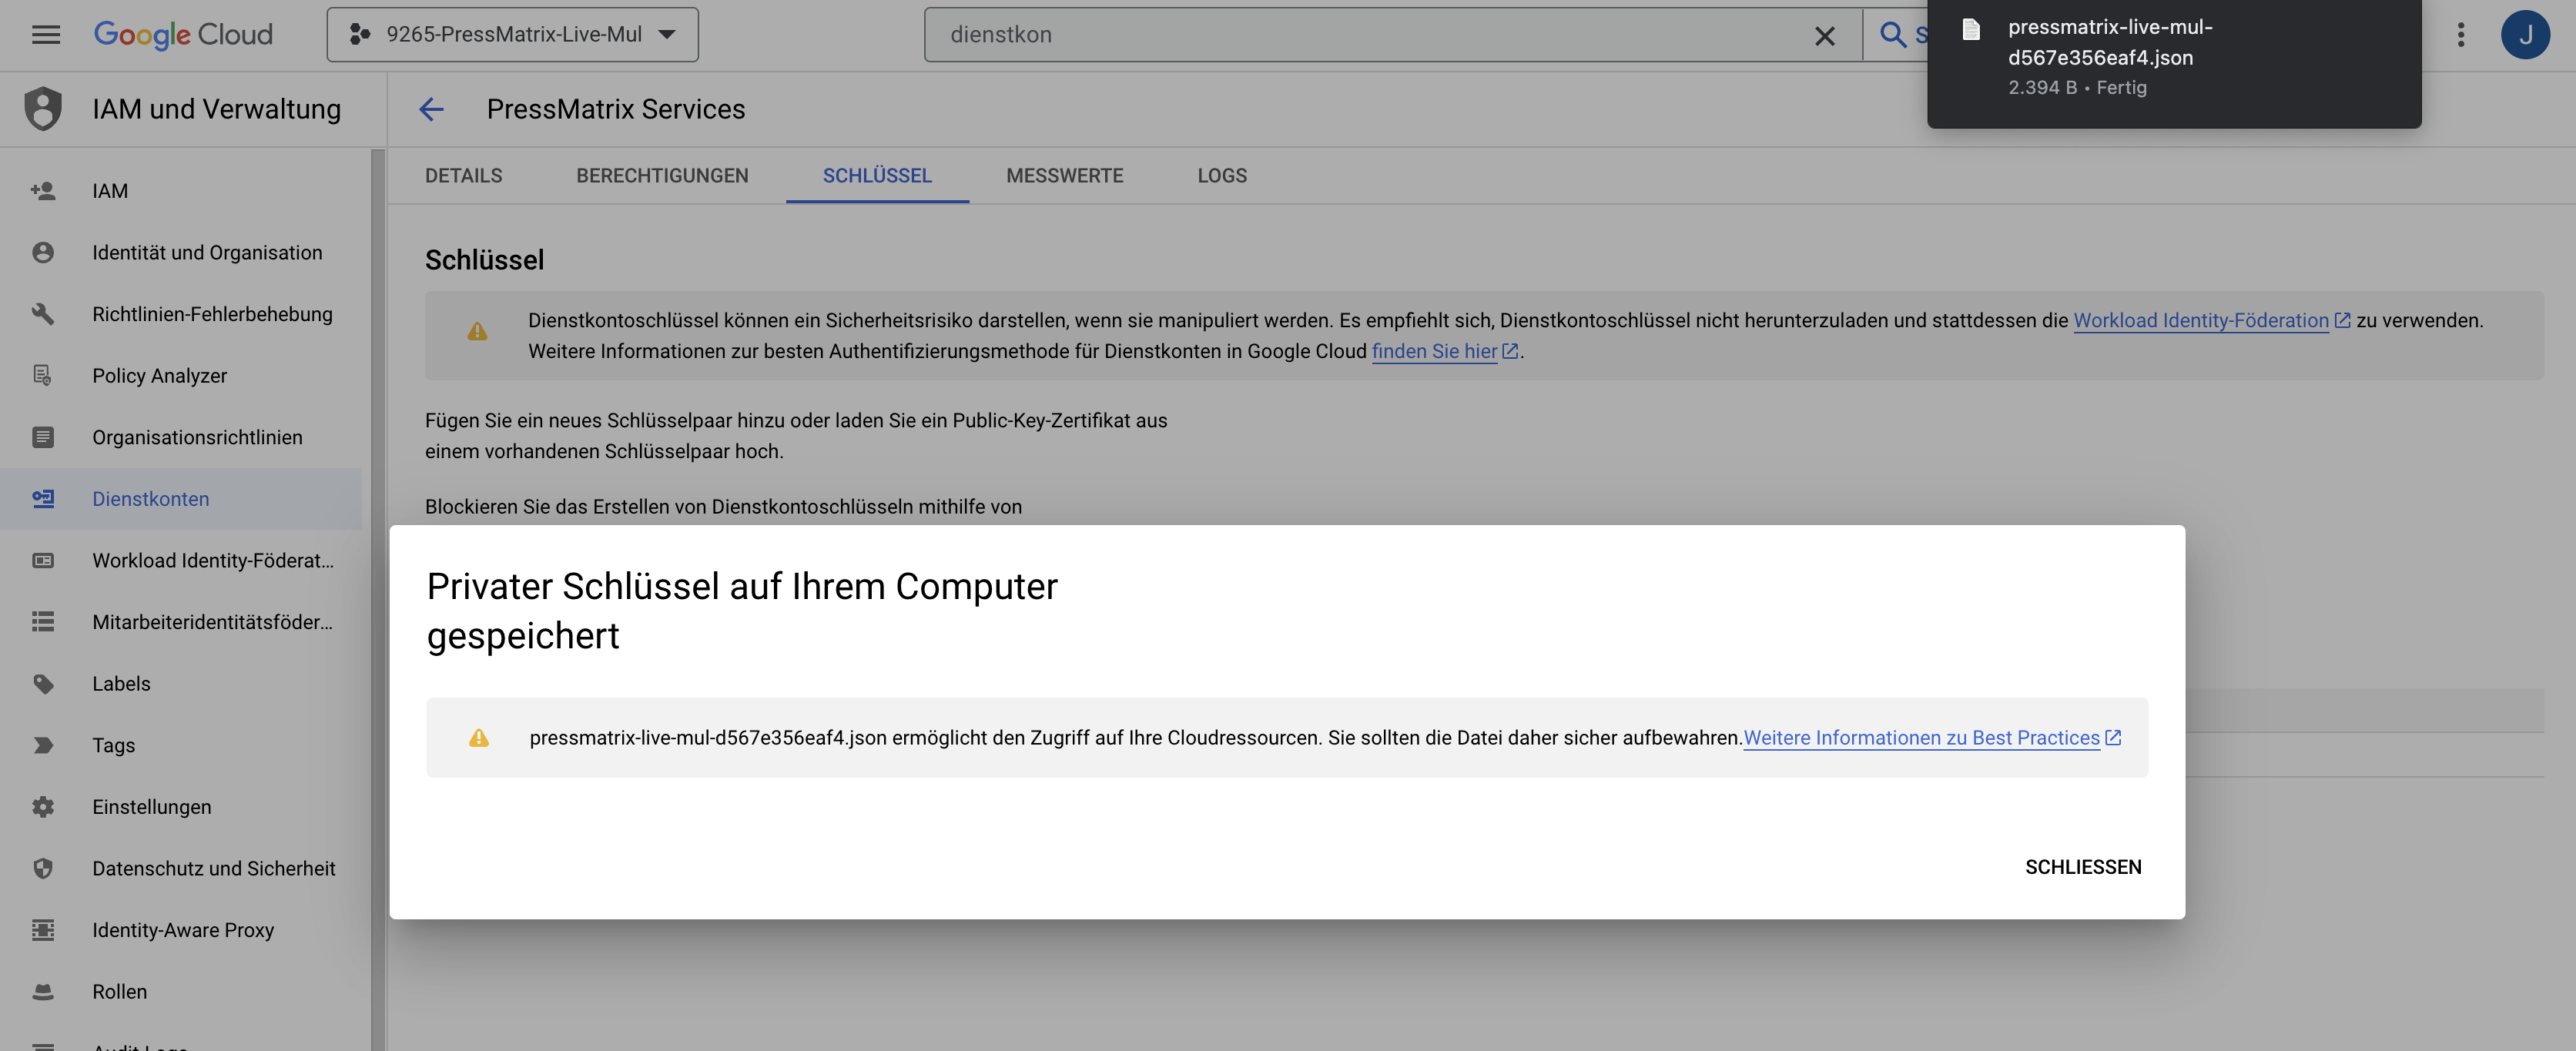
Task: Click the warning triangle in the Schlüssel notice
Action: coord(477,331)
